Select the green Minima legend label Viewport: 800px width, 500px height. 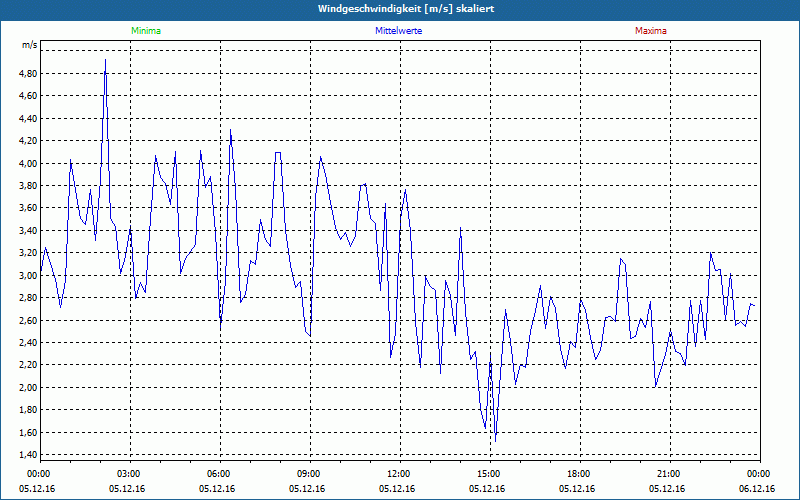(x=146, y=31)
